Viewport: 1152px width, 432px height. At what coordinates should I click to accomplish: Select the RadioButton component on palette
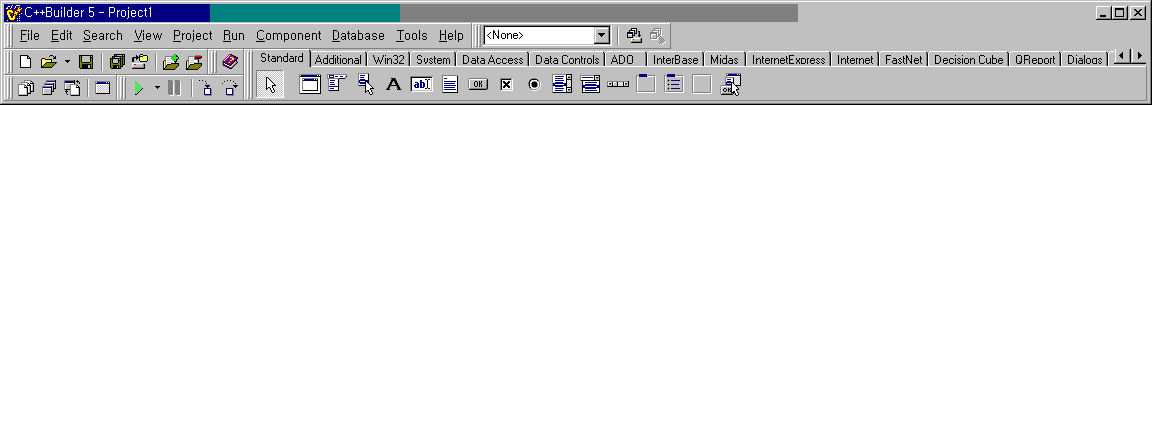point(534,85)
